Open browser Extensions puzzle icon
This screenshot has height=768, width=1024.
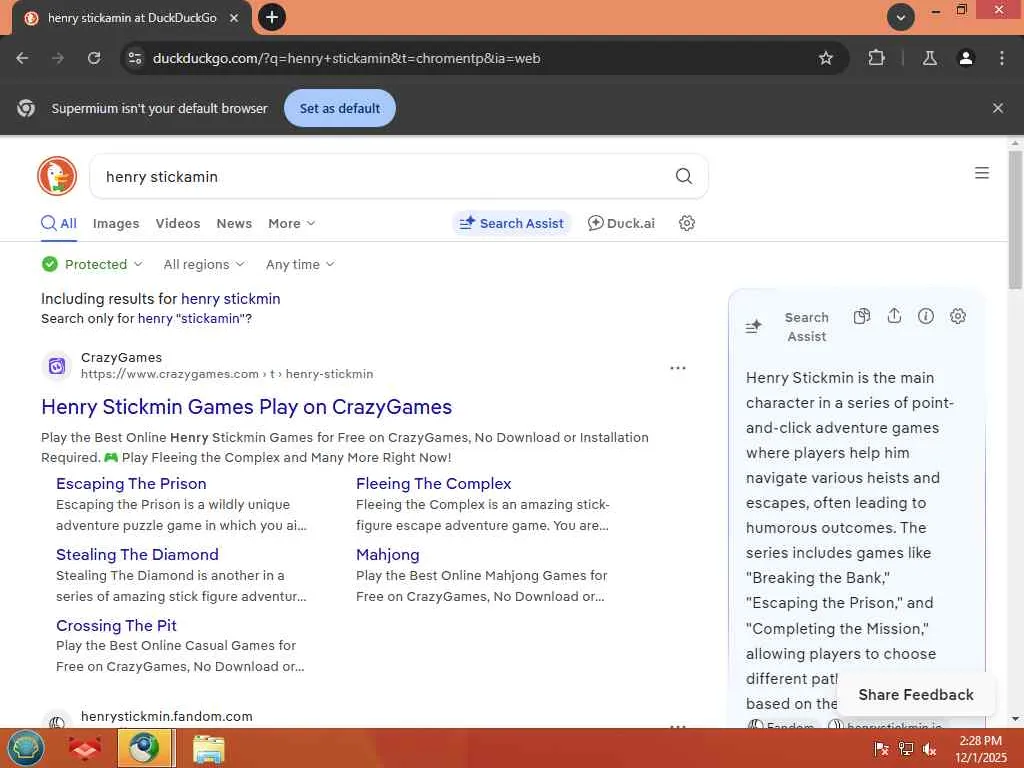click(876, 58)
